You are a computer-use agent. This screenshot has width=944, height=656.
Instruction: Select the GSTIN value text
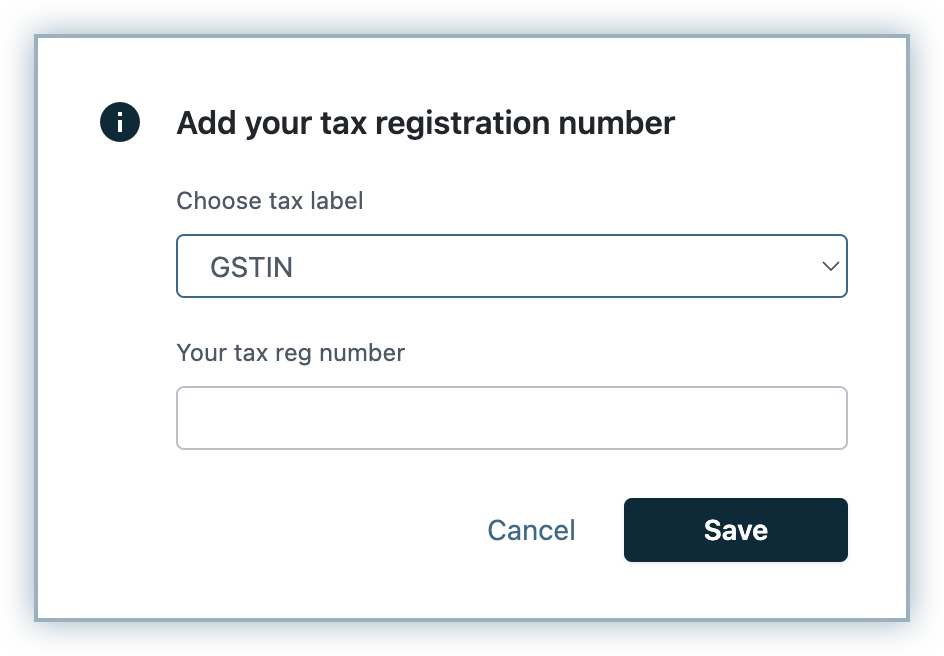[x=251, y=267]
